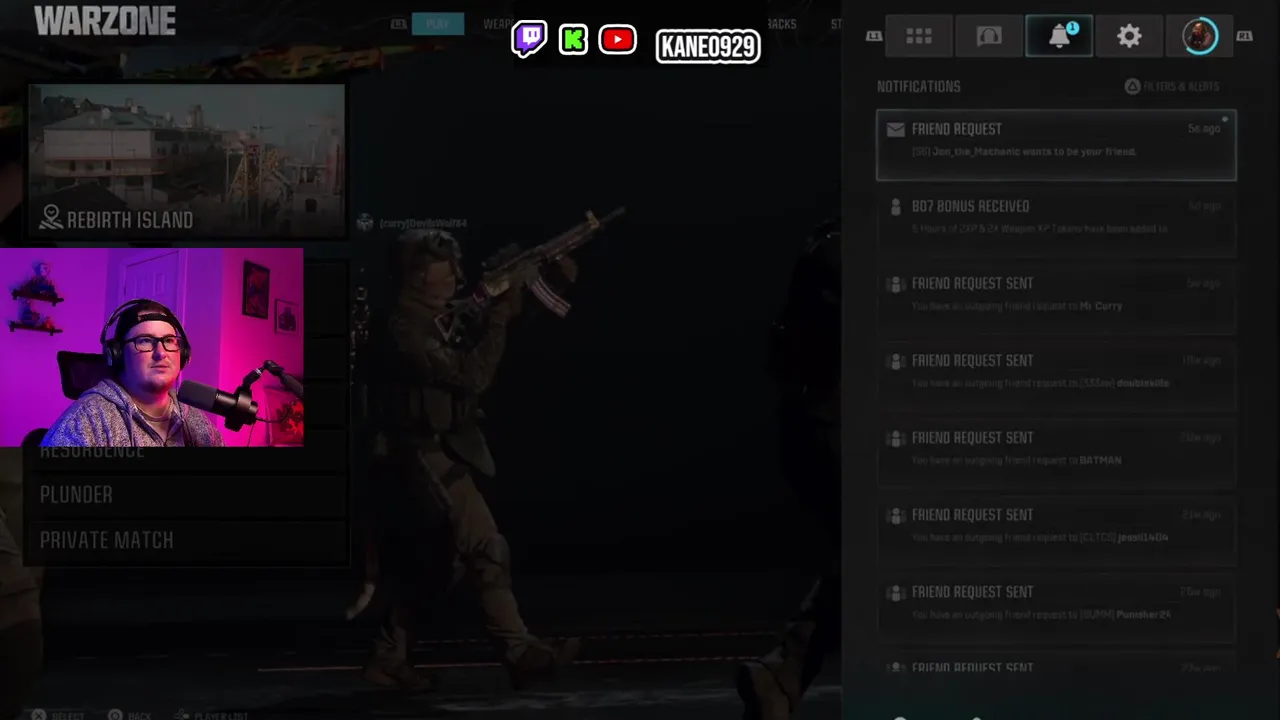This screenshot has height=720, width=1280.
Task: Open friend request from Jon_the_Mechanic
Action: 1056,145
